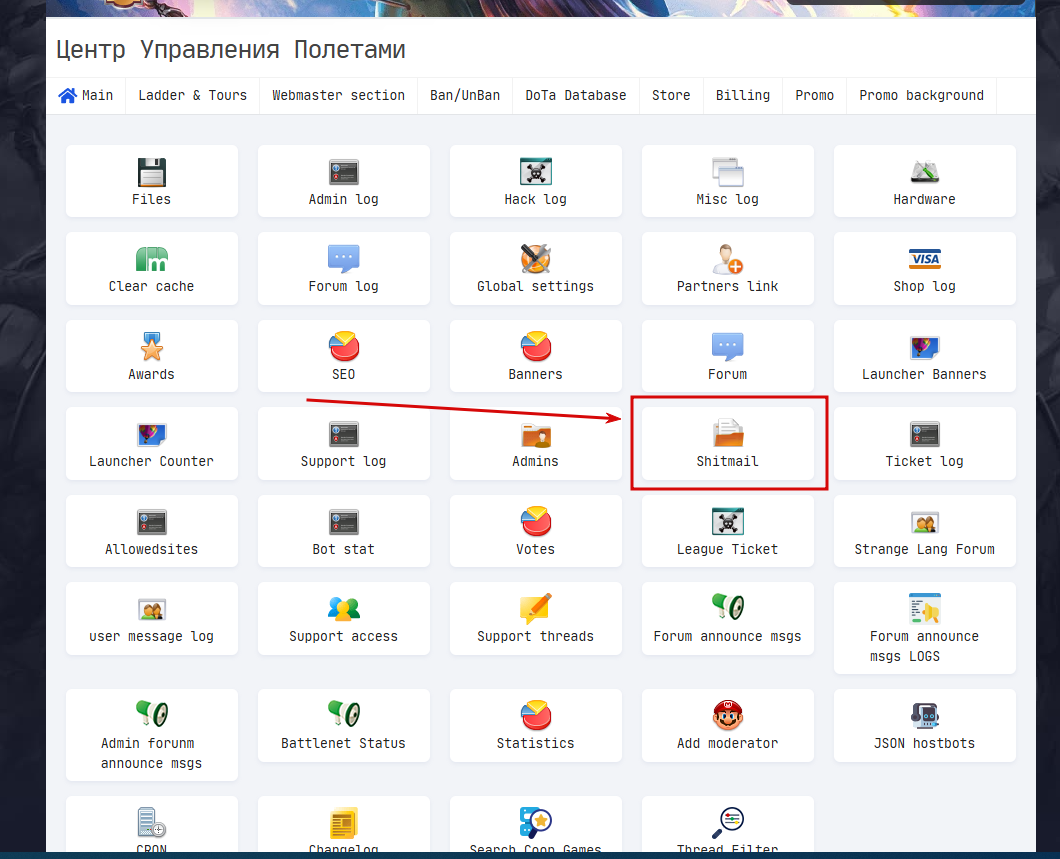
Task: Open the Ticket log icon
Action: pos(924,435)
